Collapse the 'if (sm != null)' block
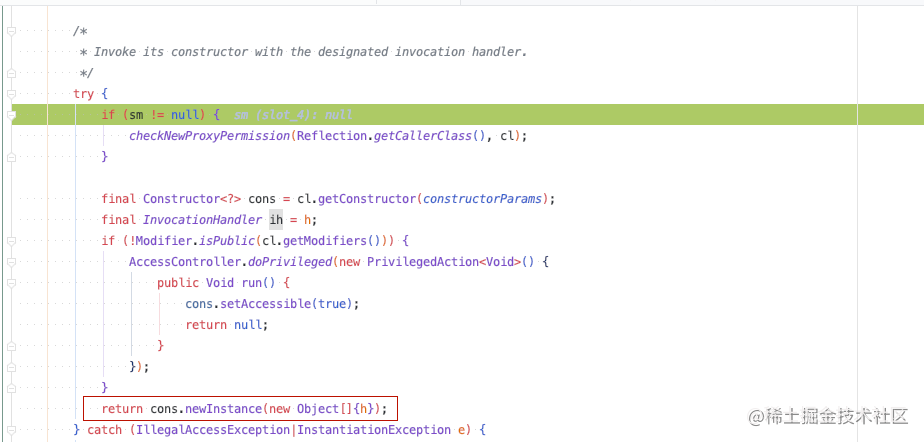Image resolution: width=924 pixels, height=442 pixels. 11,115
